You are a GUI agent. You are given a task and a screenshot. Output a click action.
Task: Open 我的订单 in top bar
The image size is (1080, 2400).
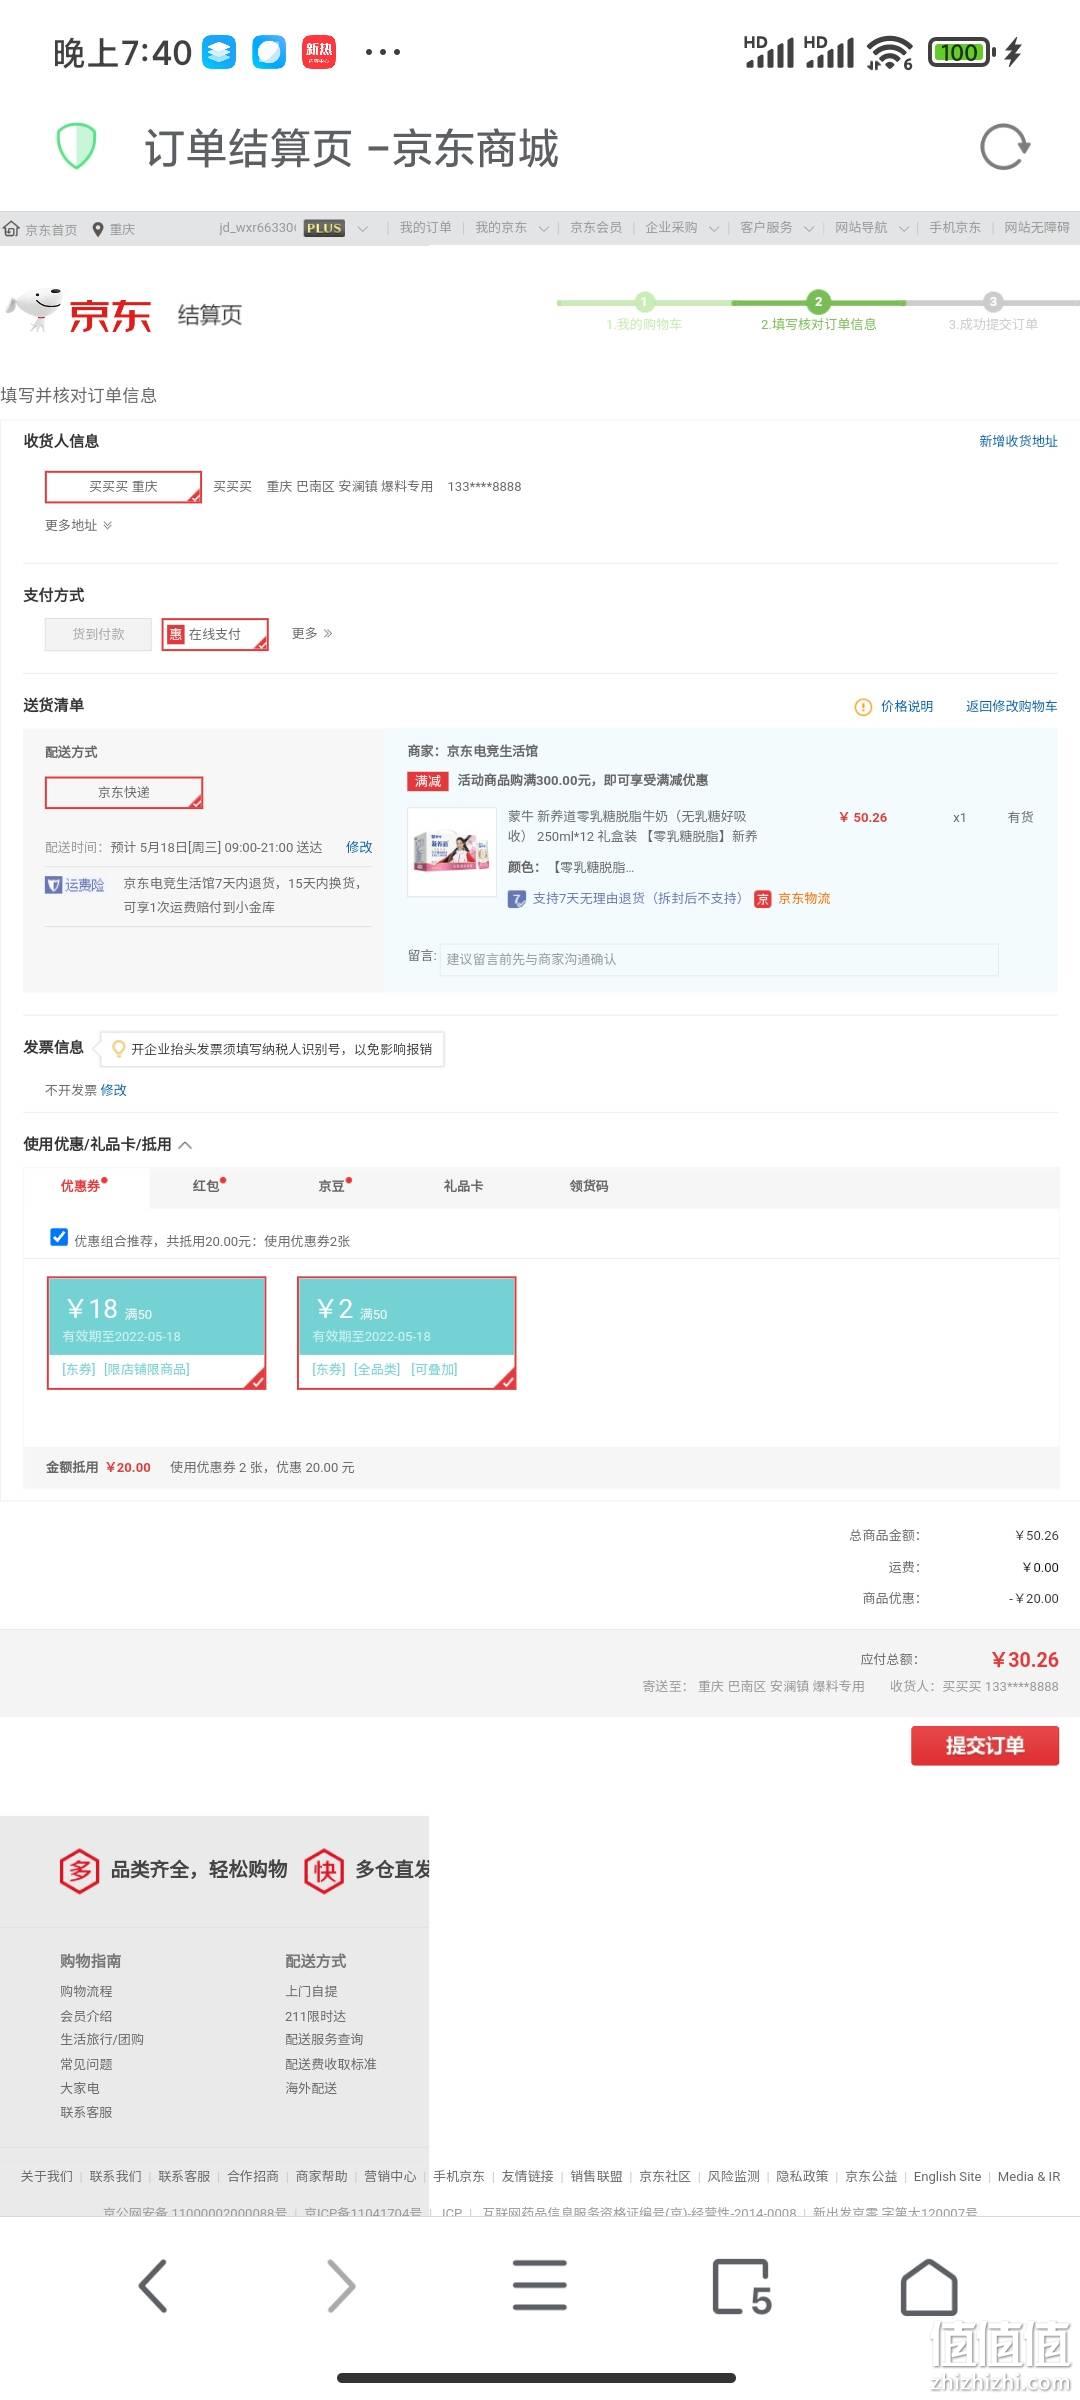pos(425,228)
